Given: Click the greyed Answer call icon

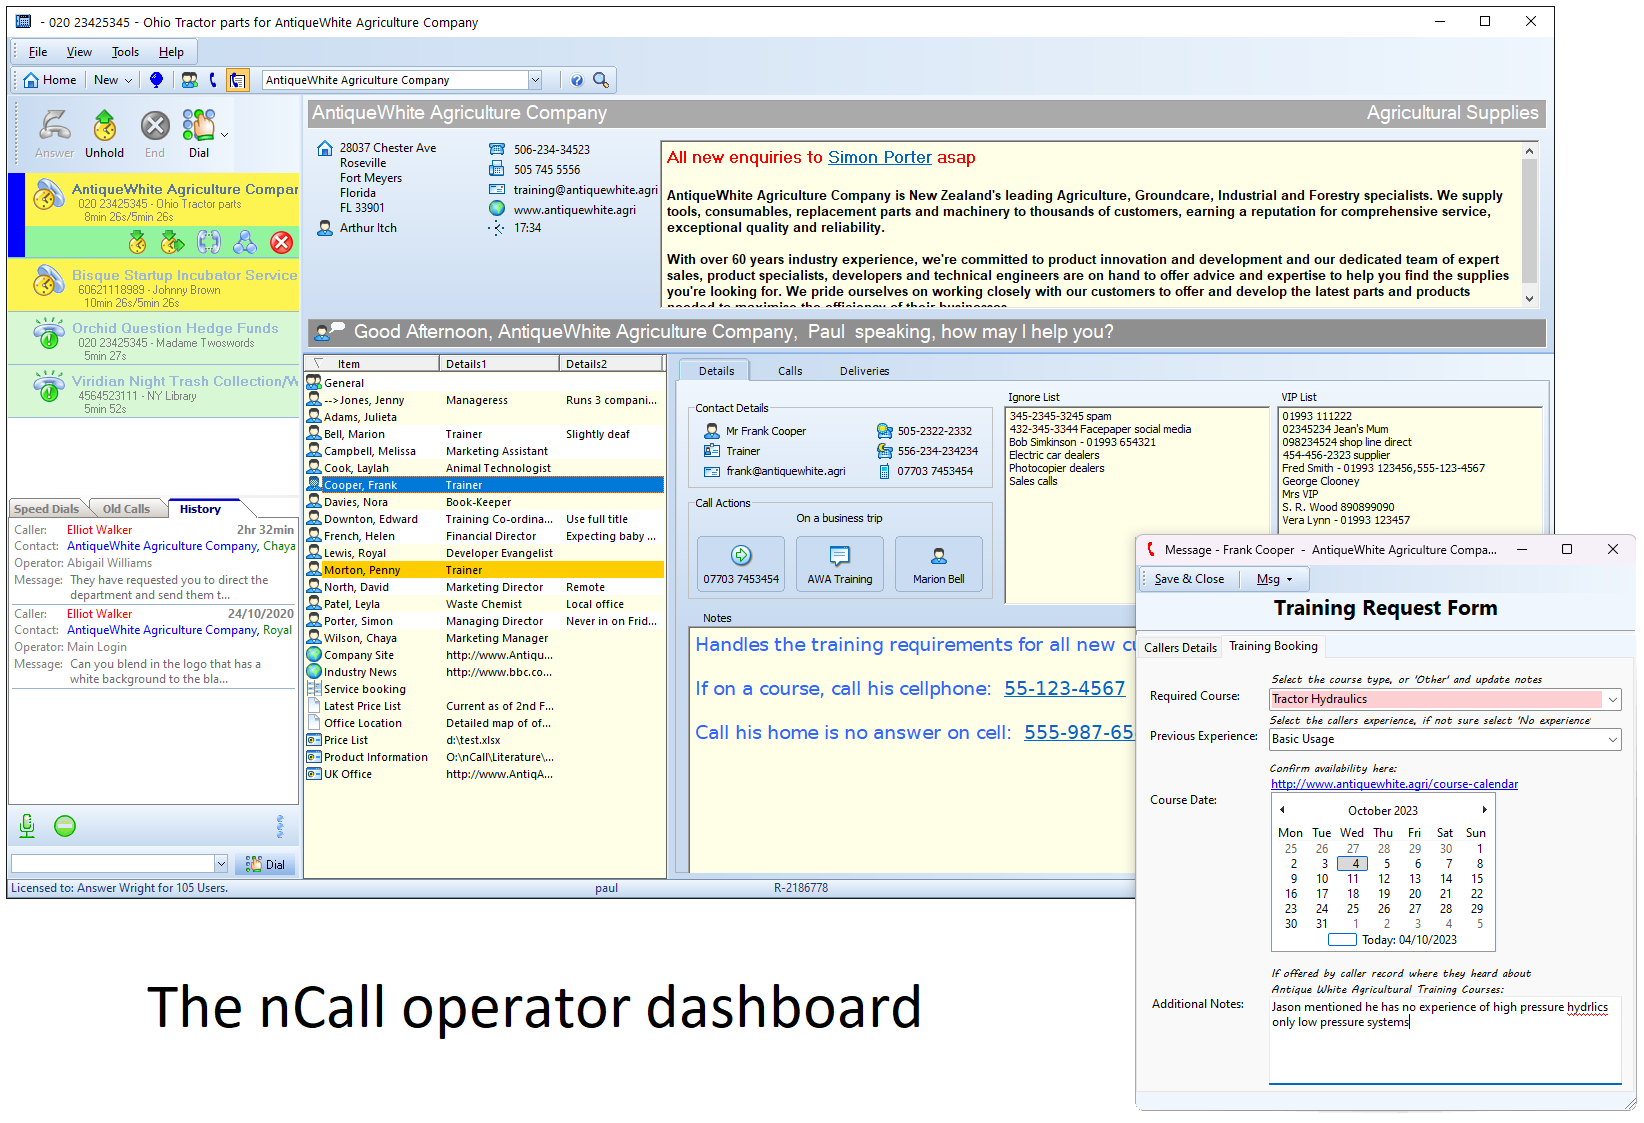Looking at the screenshot, I should tap(54, 134).
